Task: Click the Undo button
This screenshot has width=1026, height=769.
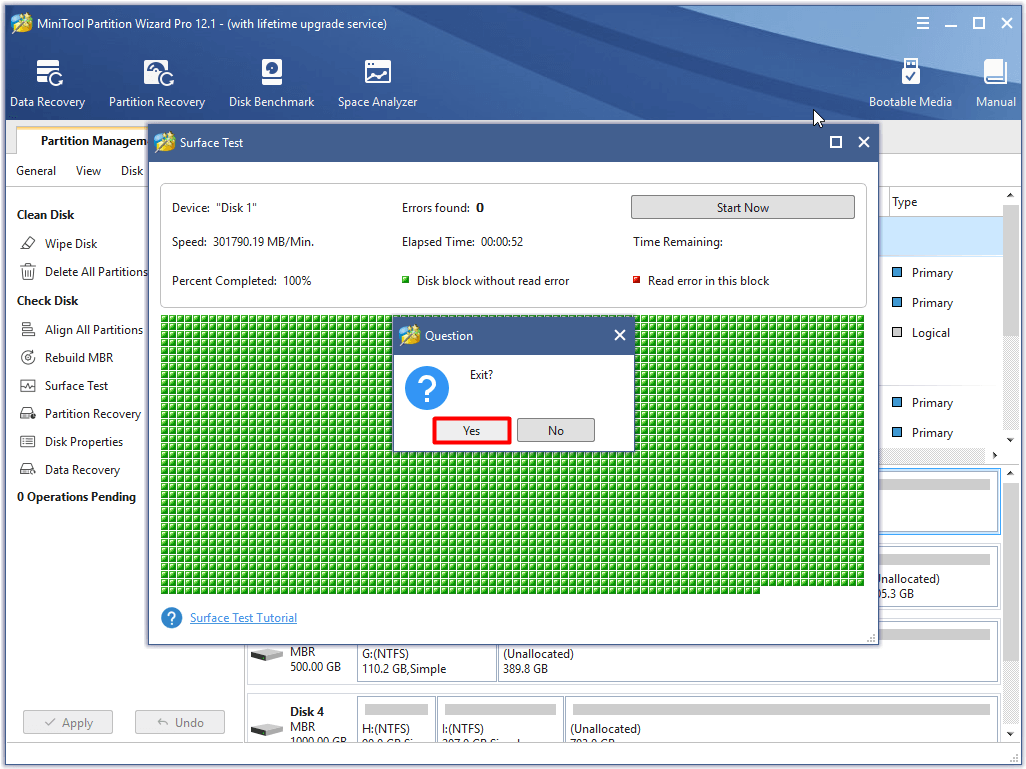Action: pyautogui.click(x=180, y=723)
